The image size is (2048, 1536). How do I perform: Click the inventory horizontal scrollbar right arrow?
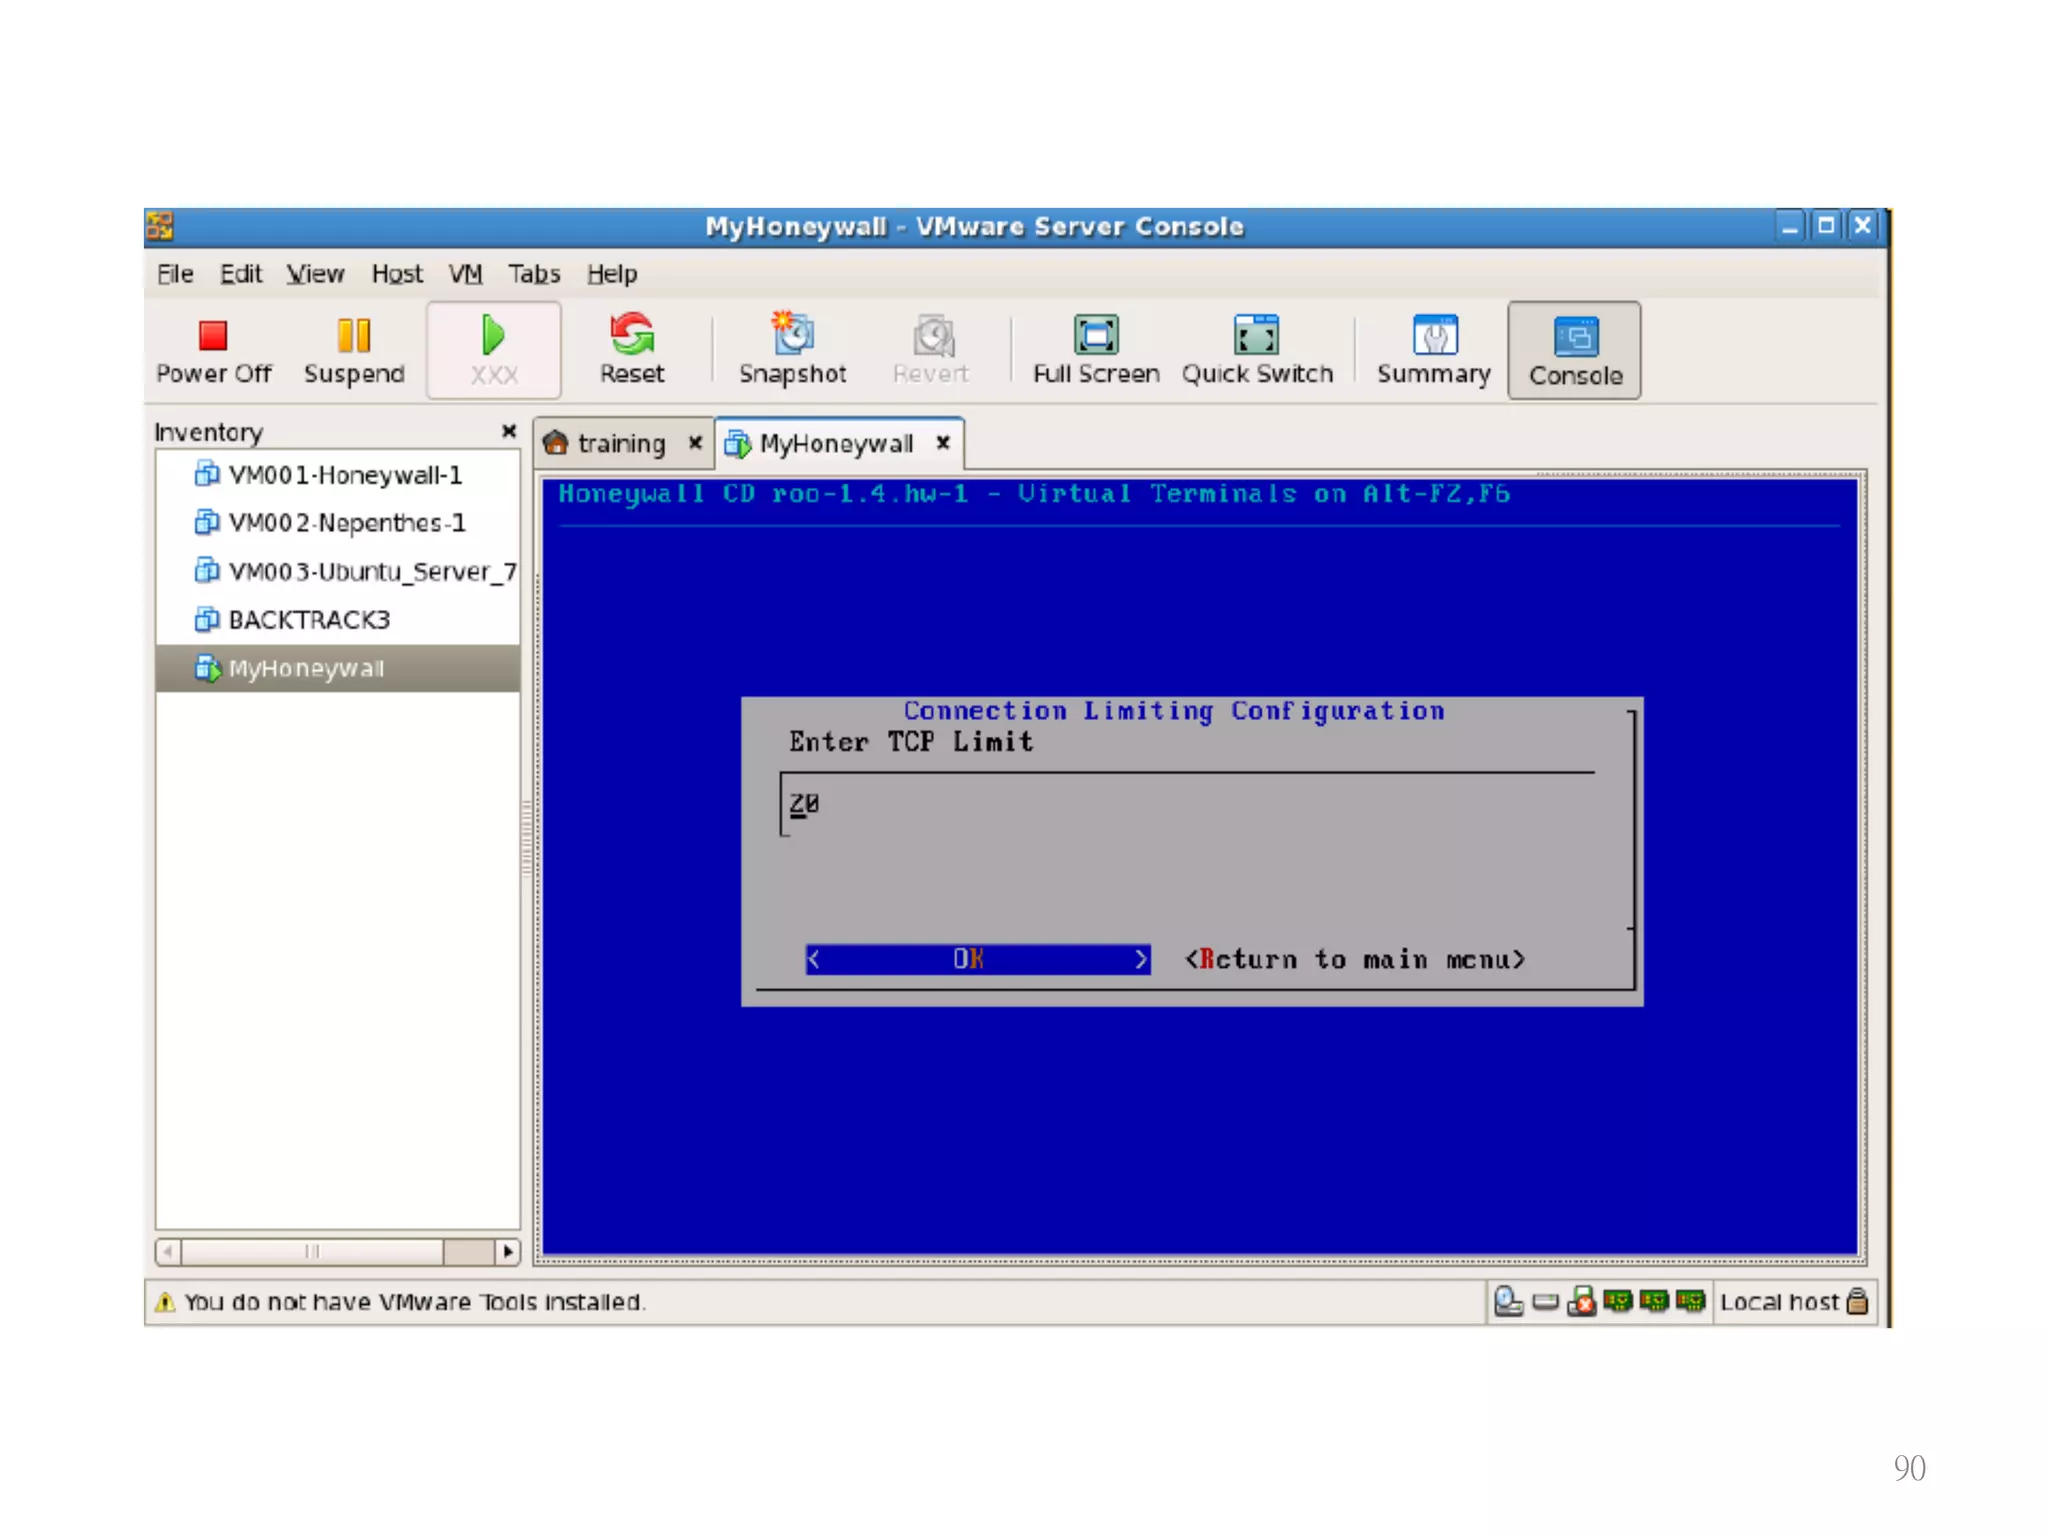point(508,1251)
